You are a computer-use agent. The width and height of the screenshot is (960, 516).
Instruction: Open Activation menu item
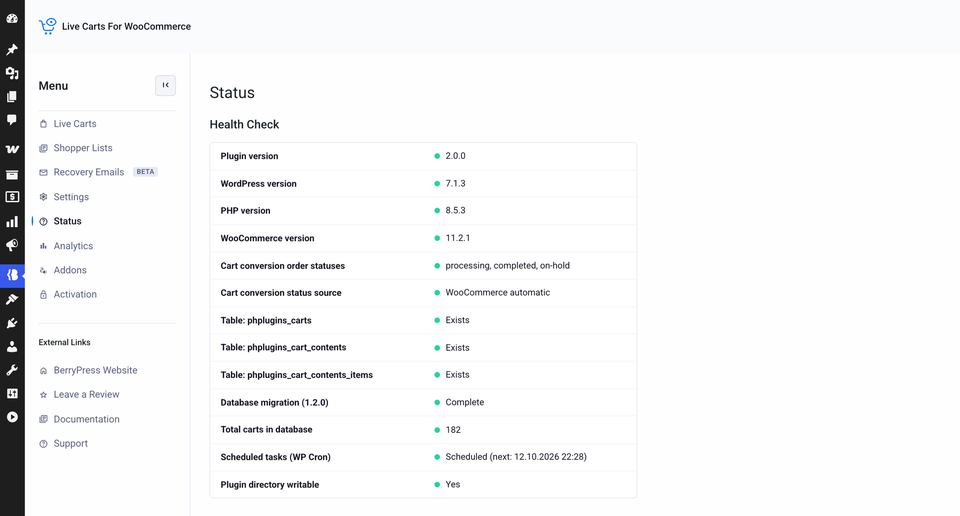(x=75, y=294)
